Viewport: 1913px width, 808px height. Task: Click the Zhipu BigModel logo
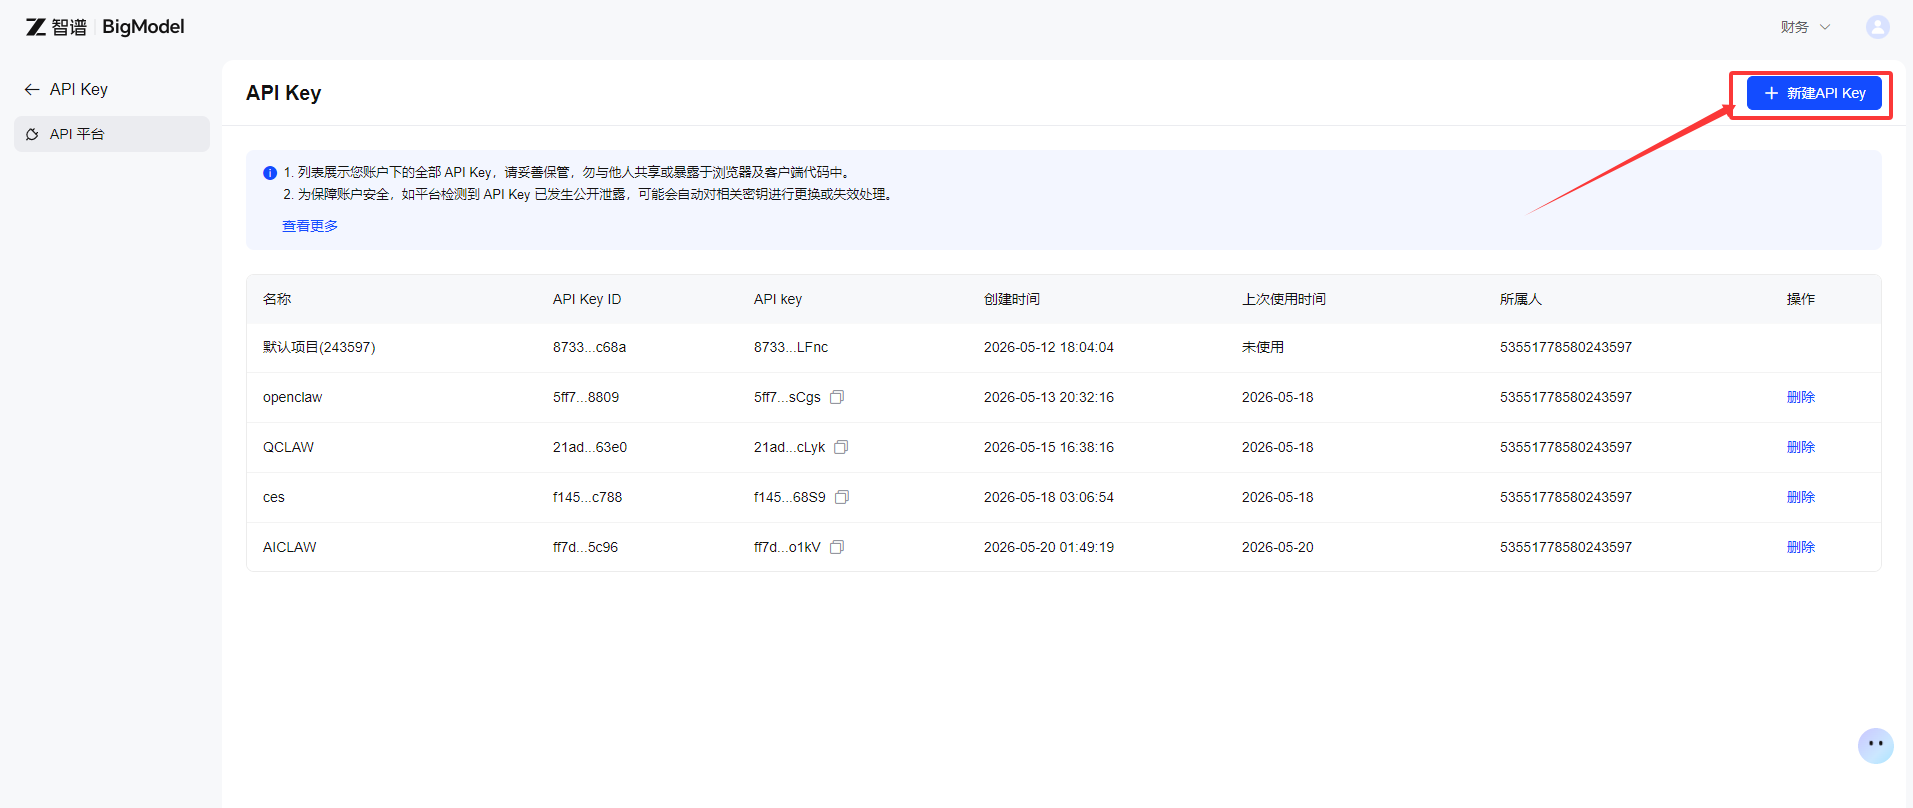pyautogui.click(x=105, y=27)
